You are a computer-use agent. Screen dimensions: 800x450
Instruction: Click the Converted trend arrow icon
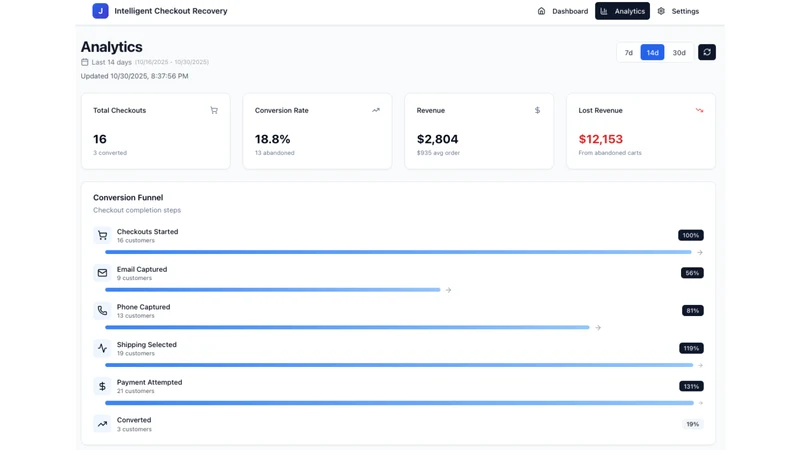(x=102, y=424)
